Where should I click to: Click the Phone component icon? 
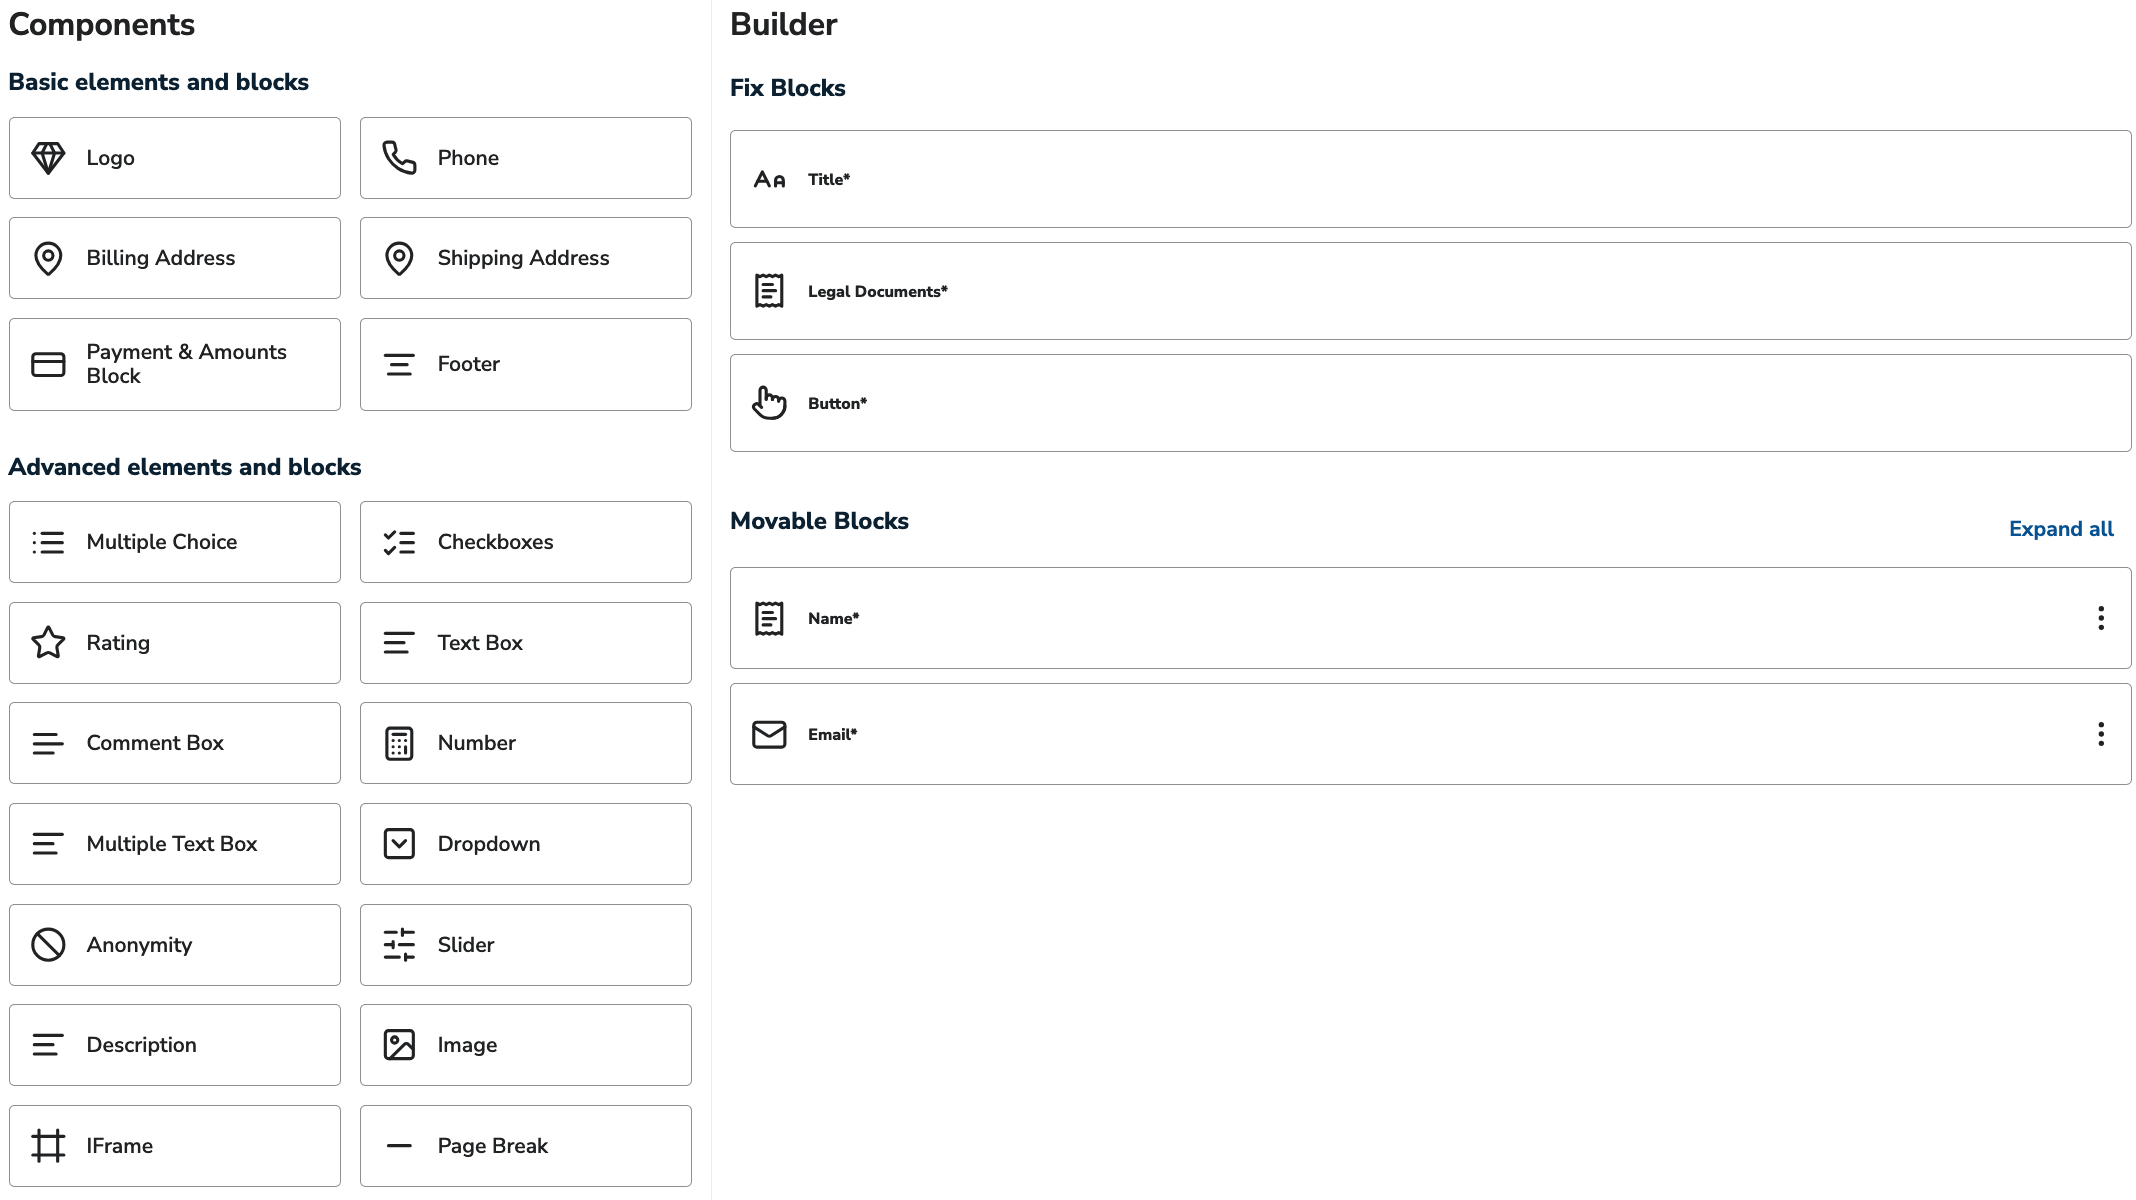(399, 157)
